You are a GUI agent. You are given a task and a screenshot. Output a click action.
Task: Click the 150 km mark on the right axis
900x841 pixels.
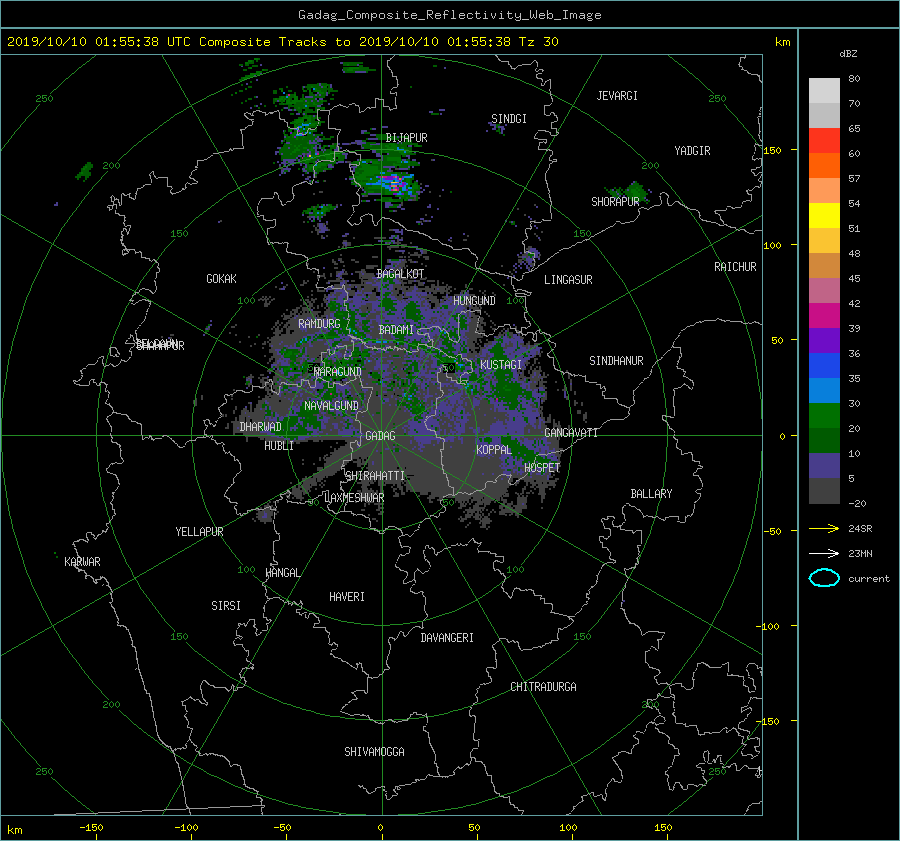tap(773, 150)
